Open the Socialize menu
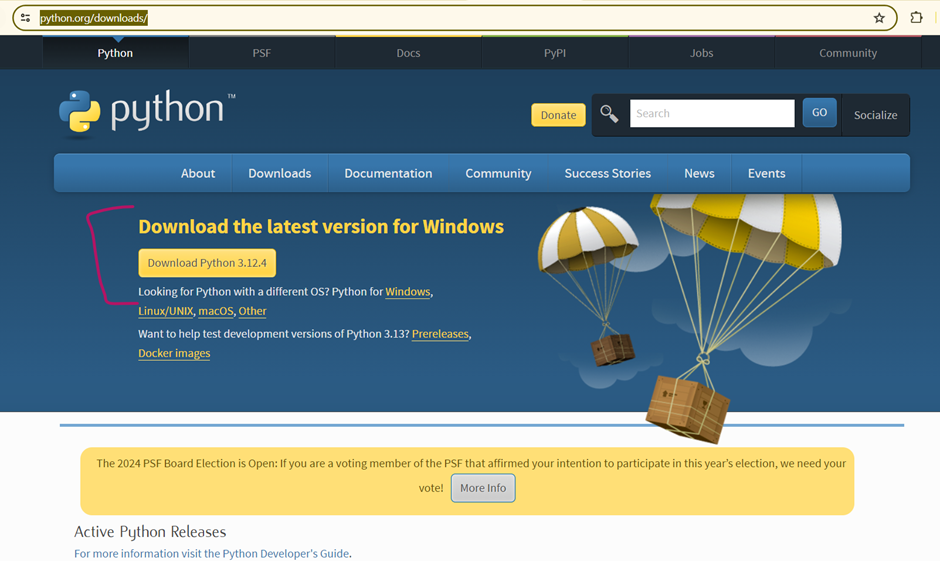The height and width of the screenshot is (561, 940). (875, 115)
